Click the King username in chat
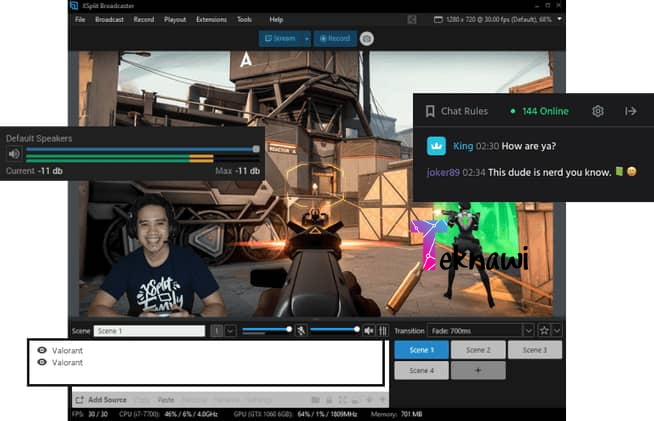654x421 pixels. pos(463,146)
